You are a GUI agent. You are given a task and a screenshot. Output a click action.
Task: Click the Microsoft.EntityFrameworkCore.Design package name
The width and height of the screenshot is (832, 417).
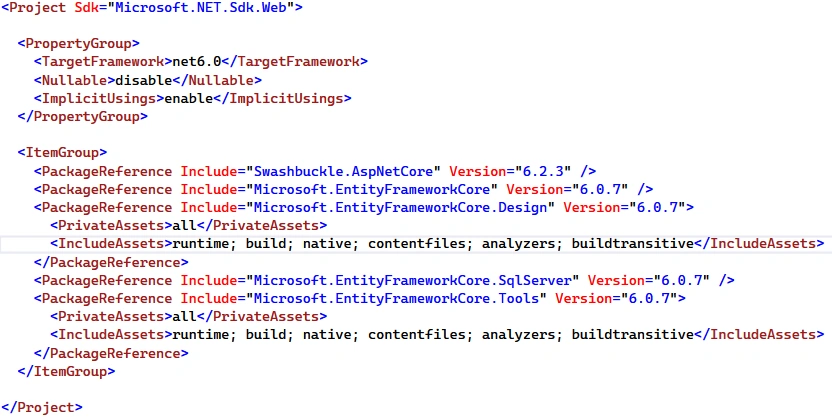tap(401, 207)
